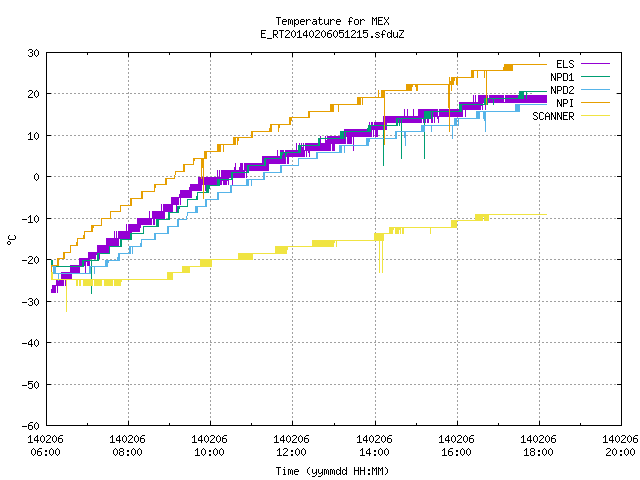The height and width of the screenshot is (480, 640).
Task: Click the x-axis tick label 10:00
Action: (x=209, y=452)
